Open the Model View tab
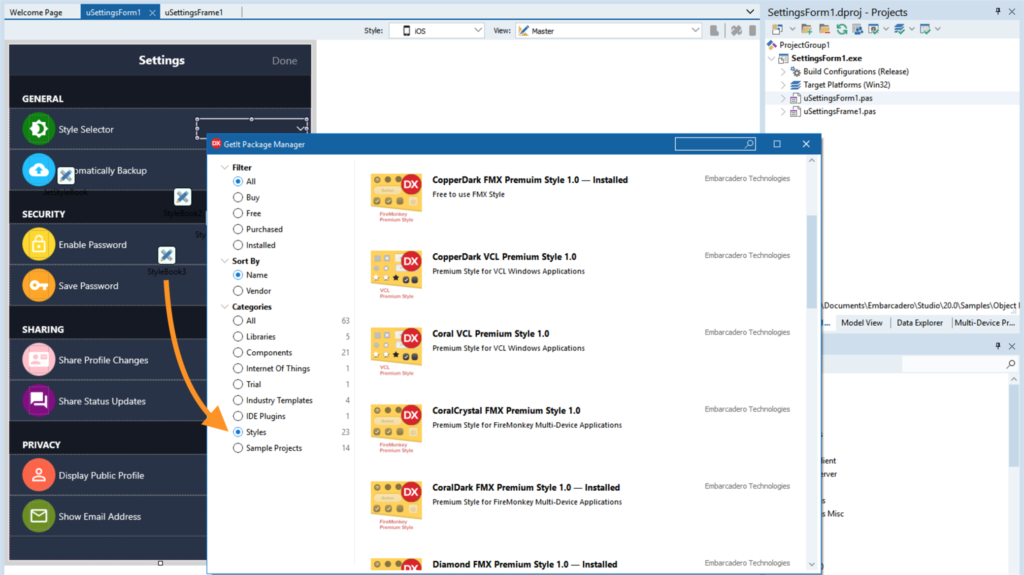 point(861,323)
